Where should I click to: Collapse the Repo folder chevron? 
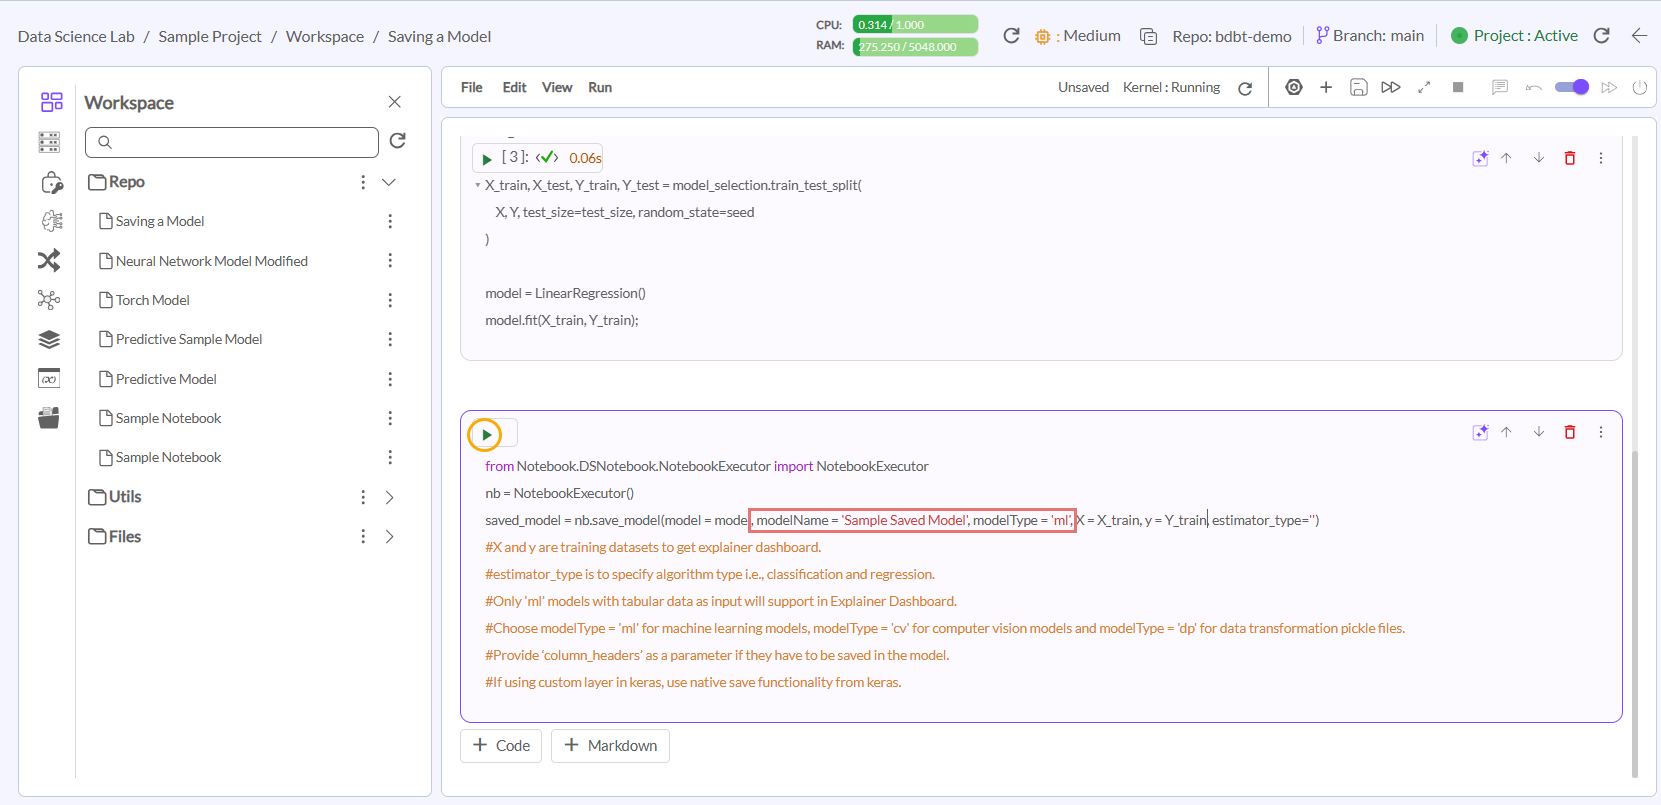tap(389, 182)
